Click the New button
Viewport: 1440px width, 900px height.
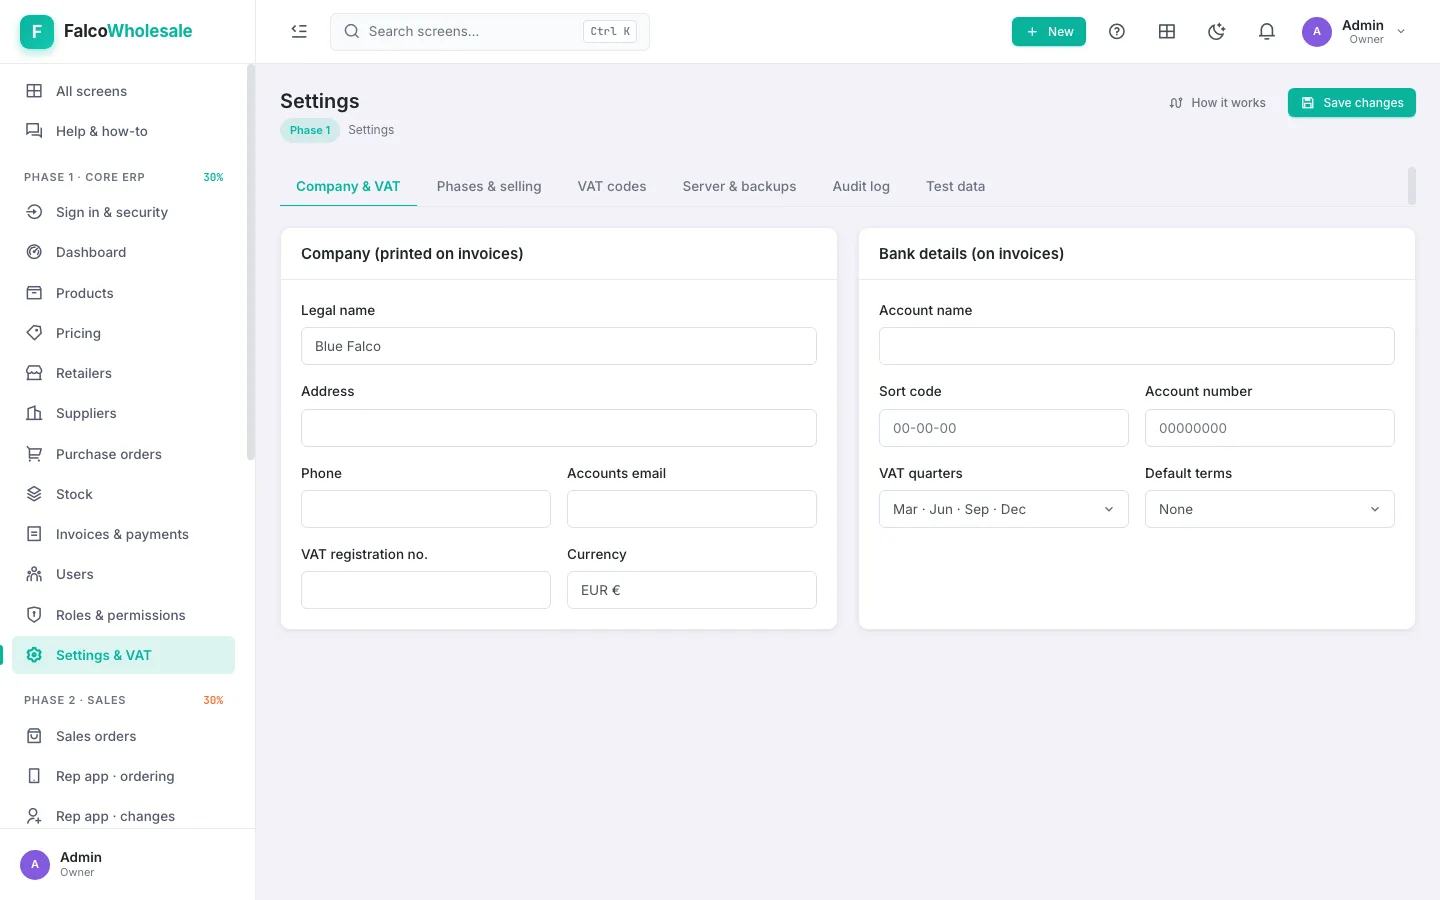1049,31
